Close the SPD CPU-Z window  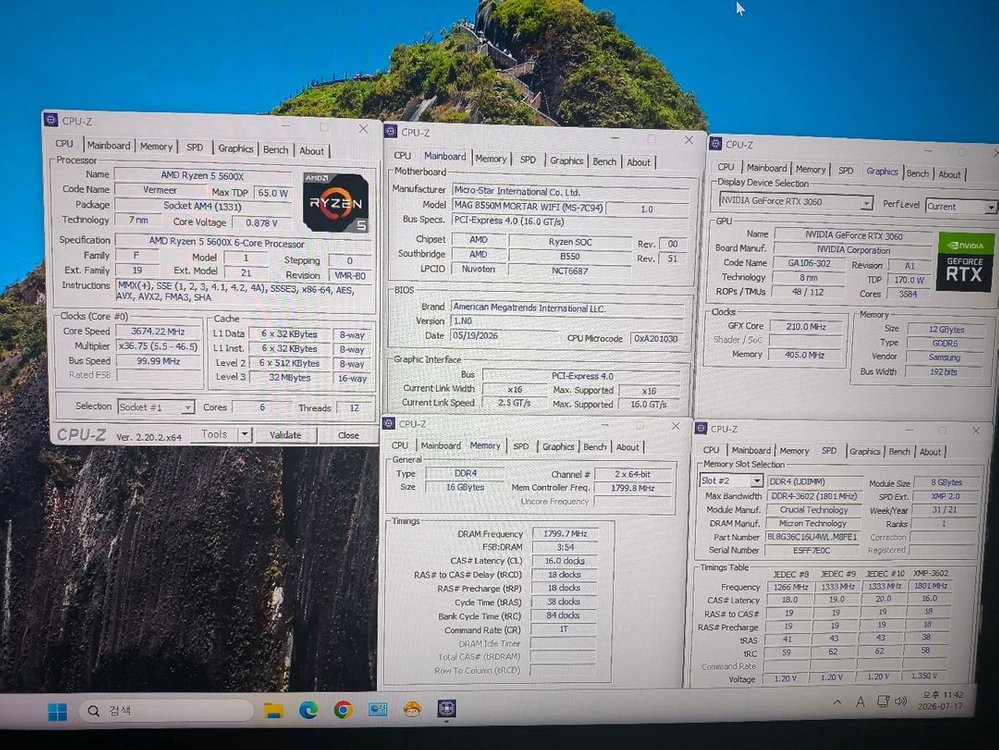[x=975, y=431]
